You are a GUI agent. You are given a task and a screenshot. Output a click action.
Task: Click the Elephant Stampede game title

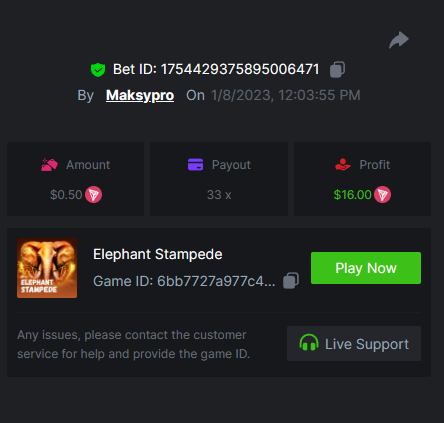click(x=158, y=254)
